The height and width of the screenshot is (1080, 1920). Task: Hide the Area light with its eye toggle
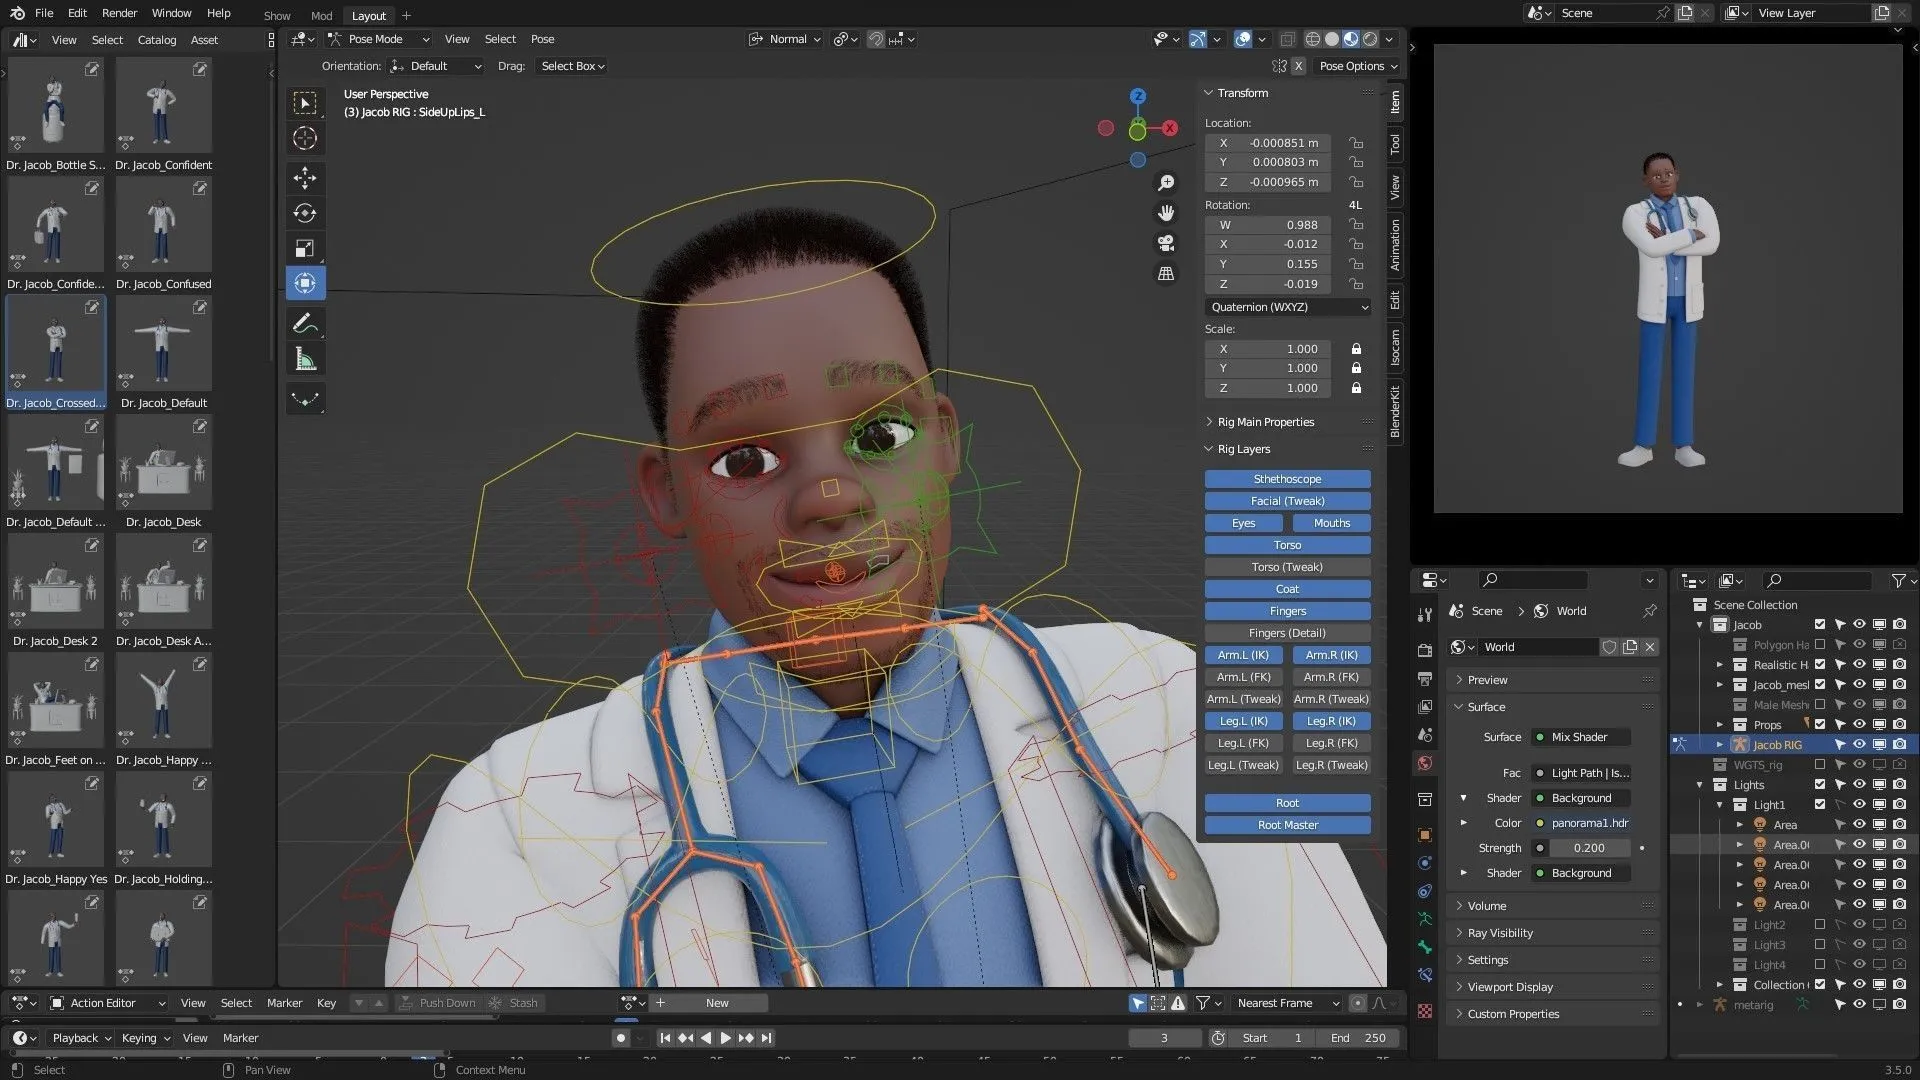(x=1860, y=824)
